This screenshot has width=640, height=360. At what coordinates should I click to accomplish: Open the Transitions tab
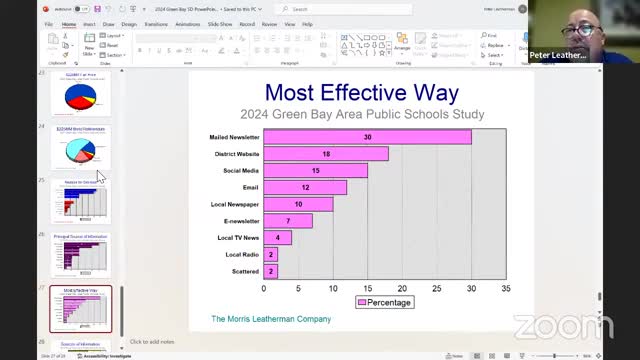coord(156,24)
